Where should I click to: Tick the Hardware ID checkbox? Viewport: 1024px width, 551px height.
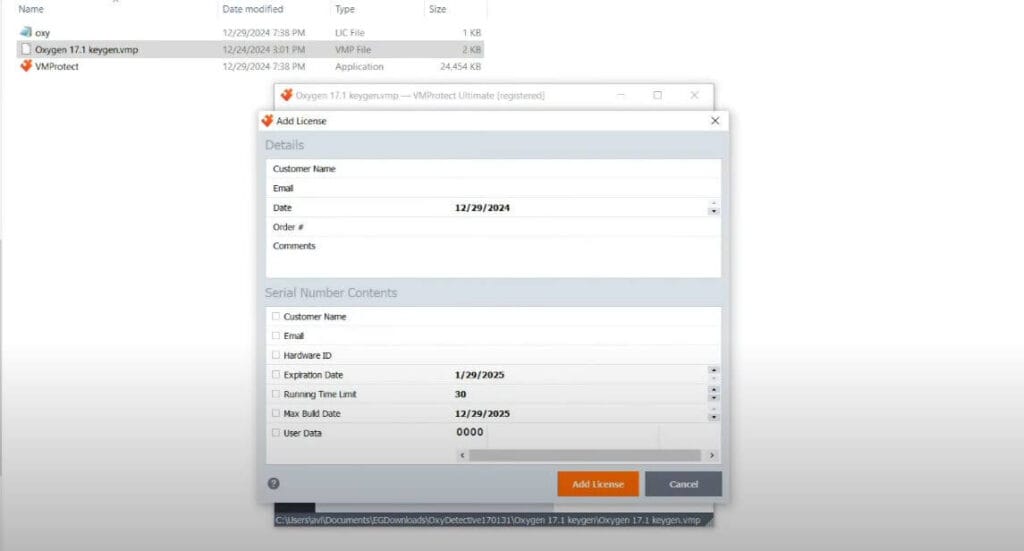coord(276,355)
